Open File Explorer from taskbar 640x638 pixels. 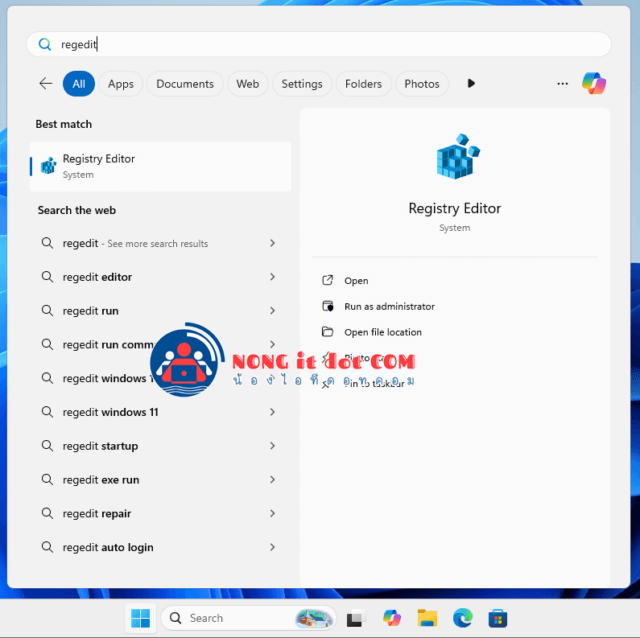[x=427, y=618]
